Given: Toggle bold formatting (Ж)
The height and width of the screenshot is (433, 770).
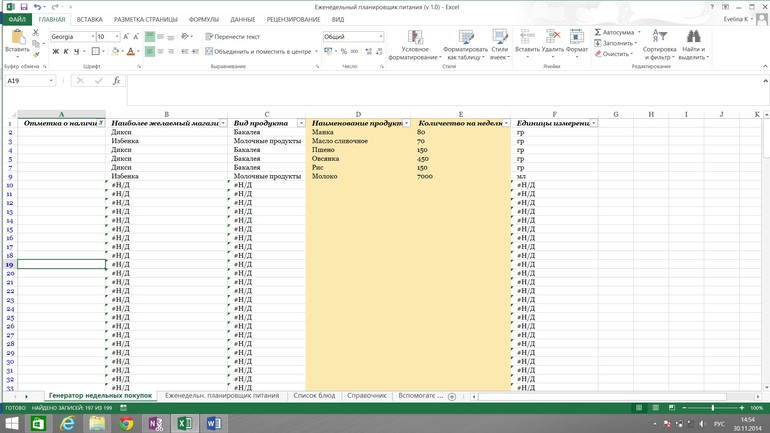Looking at the screenshot, I should tap(55, 52).
